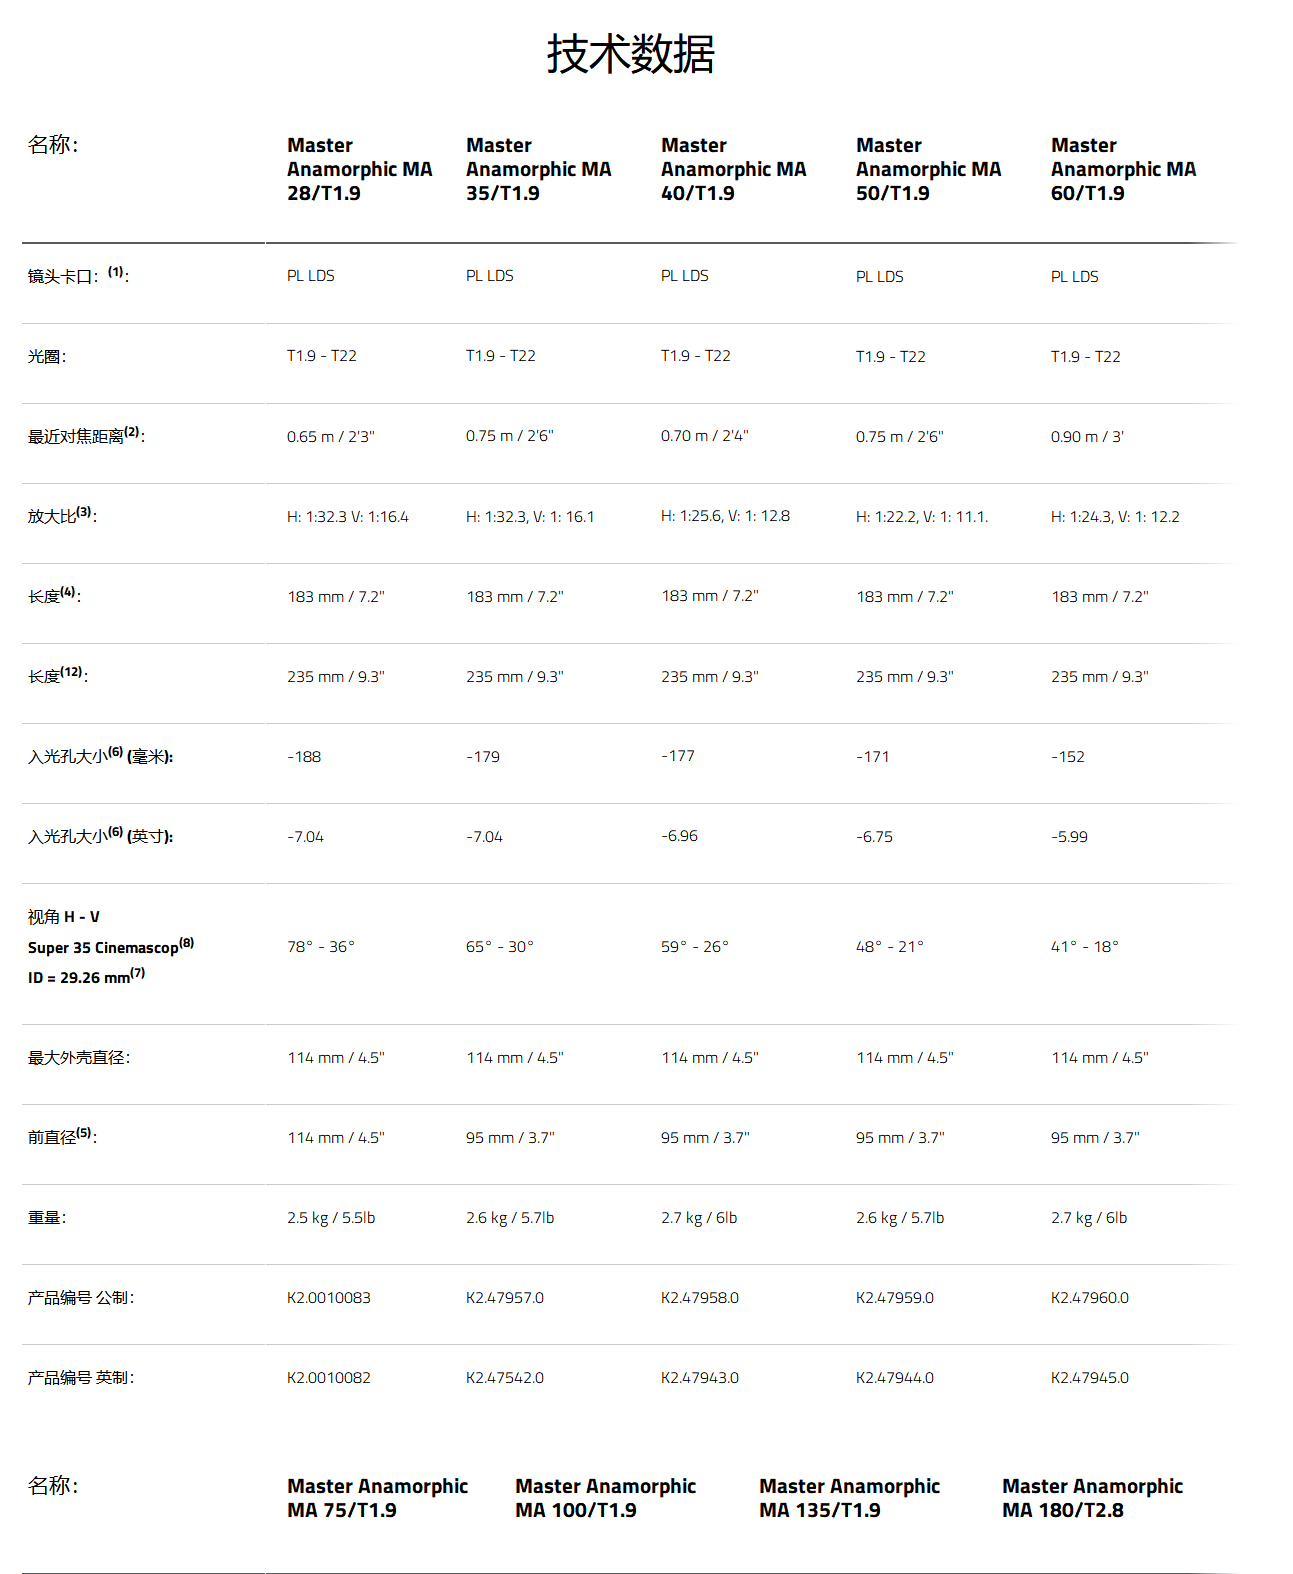Select the Master Anamorphic MA 180/T2.8 heading
The image size is (1293, 1574).
pos(1092,1498)
